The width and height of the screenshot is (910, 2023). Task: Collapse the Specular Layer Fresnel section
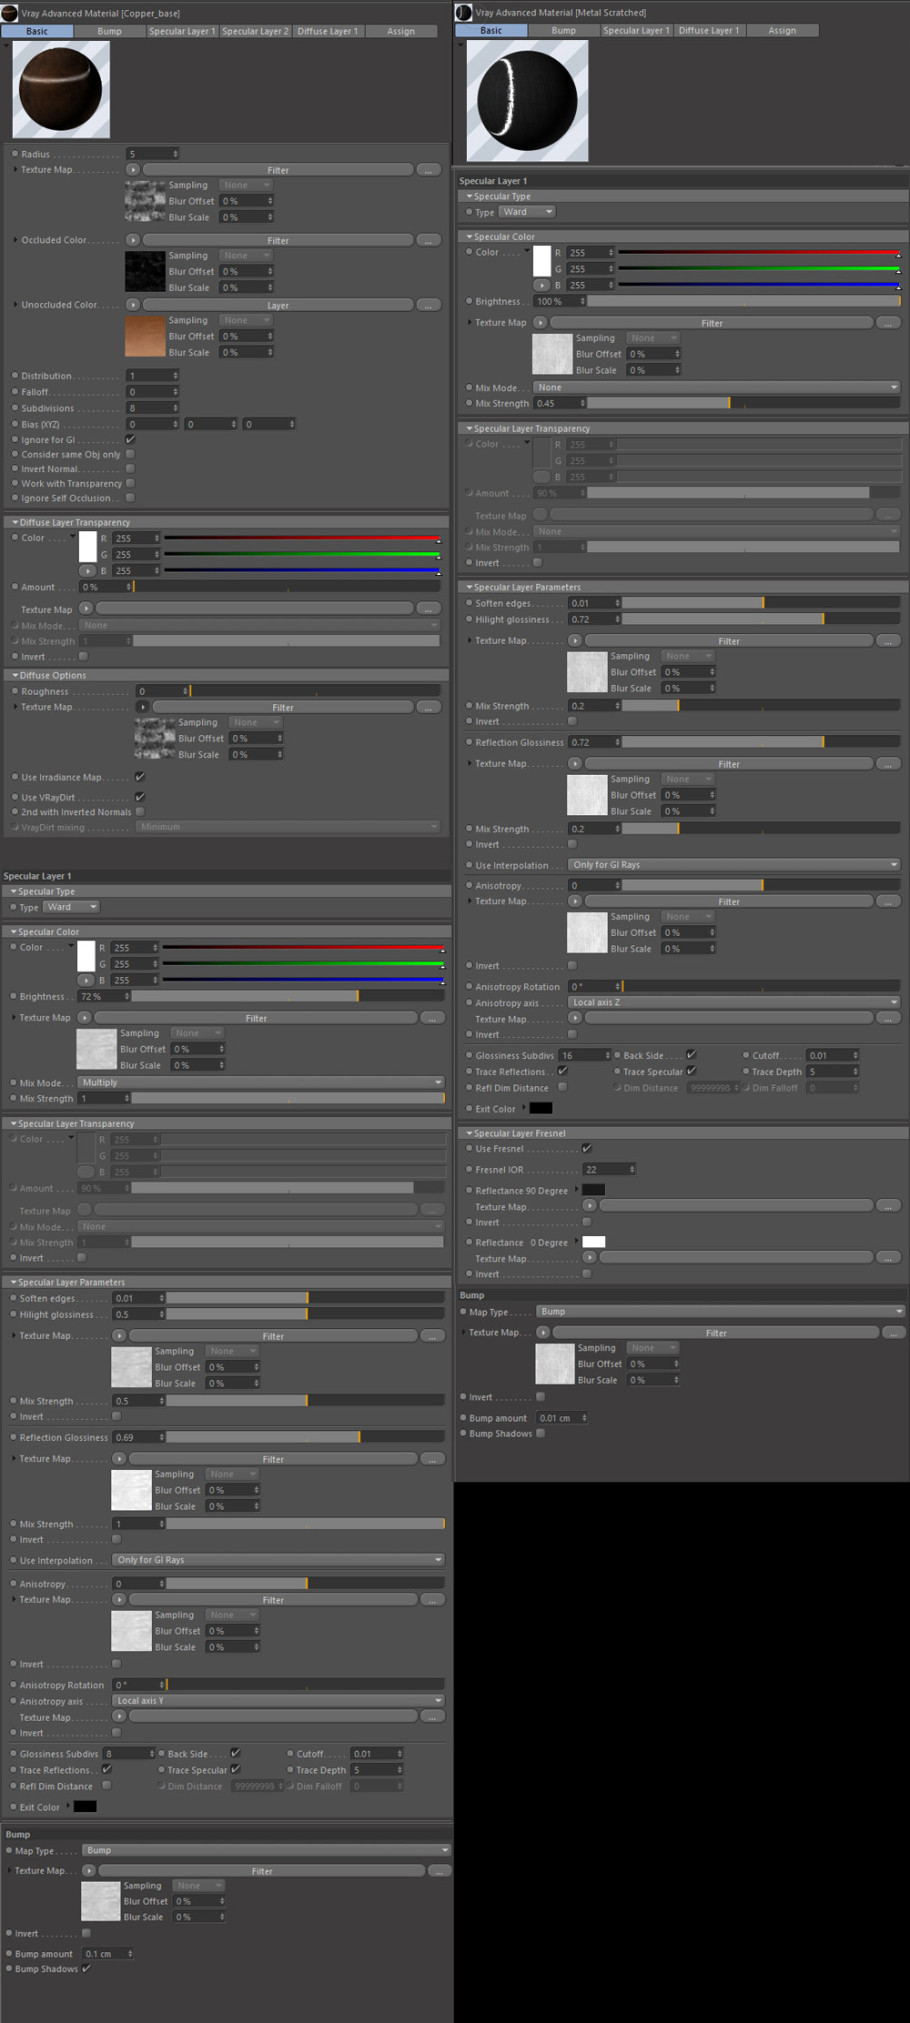(x=469, y=1133)
